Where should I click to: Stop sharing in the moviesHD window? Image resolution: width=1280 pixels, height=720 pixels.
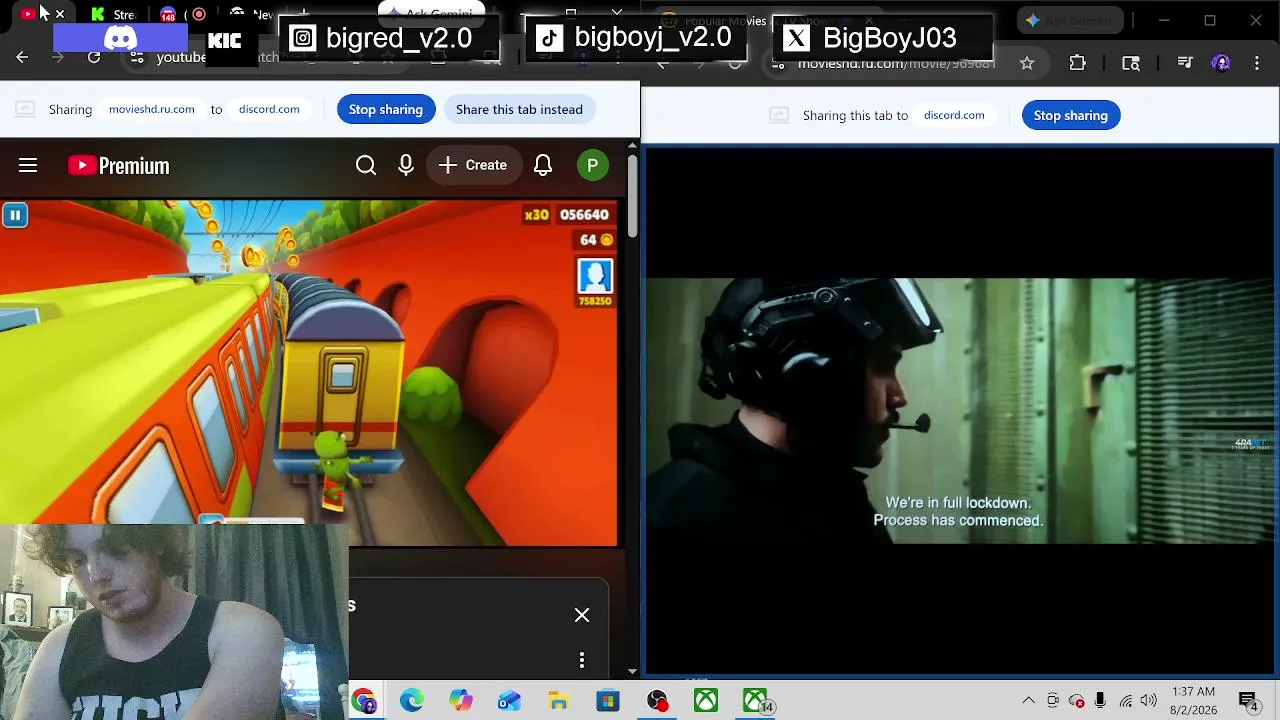tap(1071, 115)
